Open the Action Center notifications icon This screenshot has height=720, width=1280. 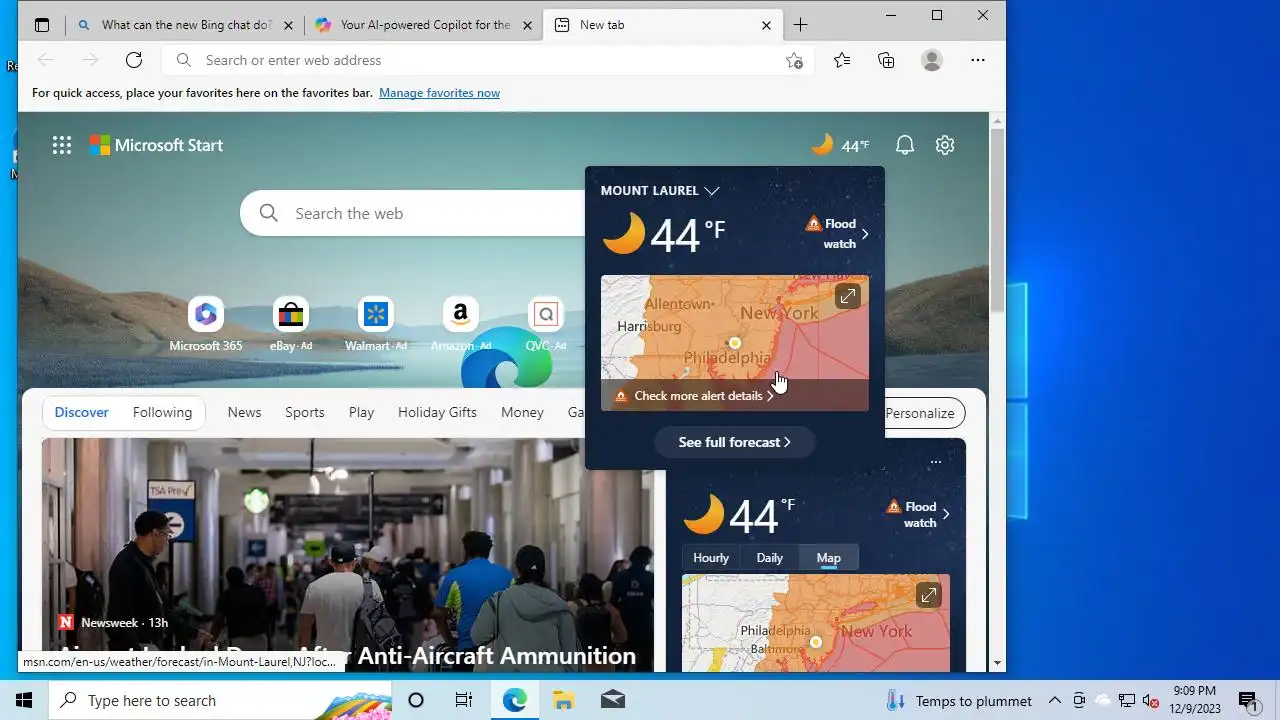coord(1247,700)
